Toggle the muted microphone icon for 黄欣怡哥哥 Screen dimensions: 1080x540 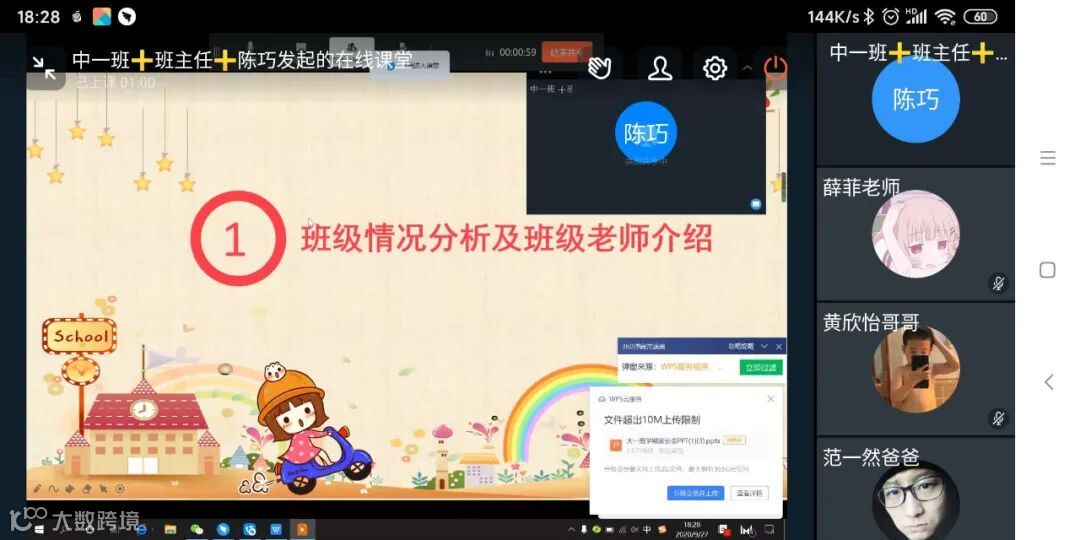997,418
